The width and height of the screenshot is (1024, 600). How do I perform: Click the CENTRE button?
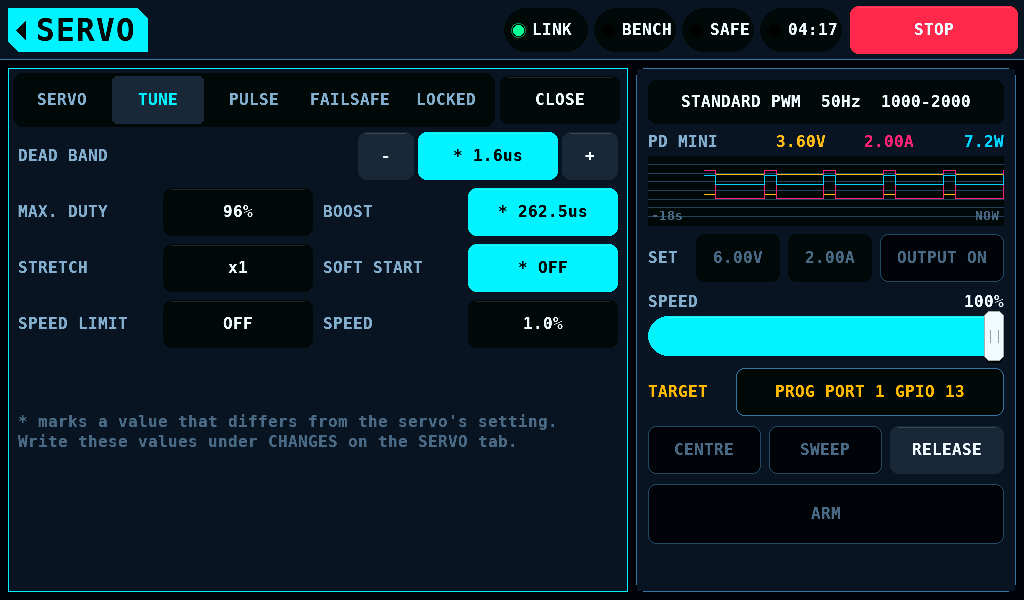coord(704,450)
